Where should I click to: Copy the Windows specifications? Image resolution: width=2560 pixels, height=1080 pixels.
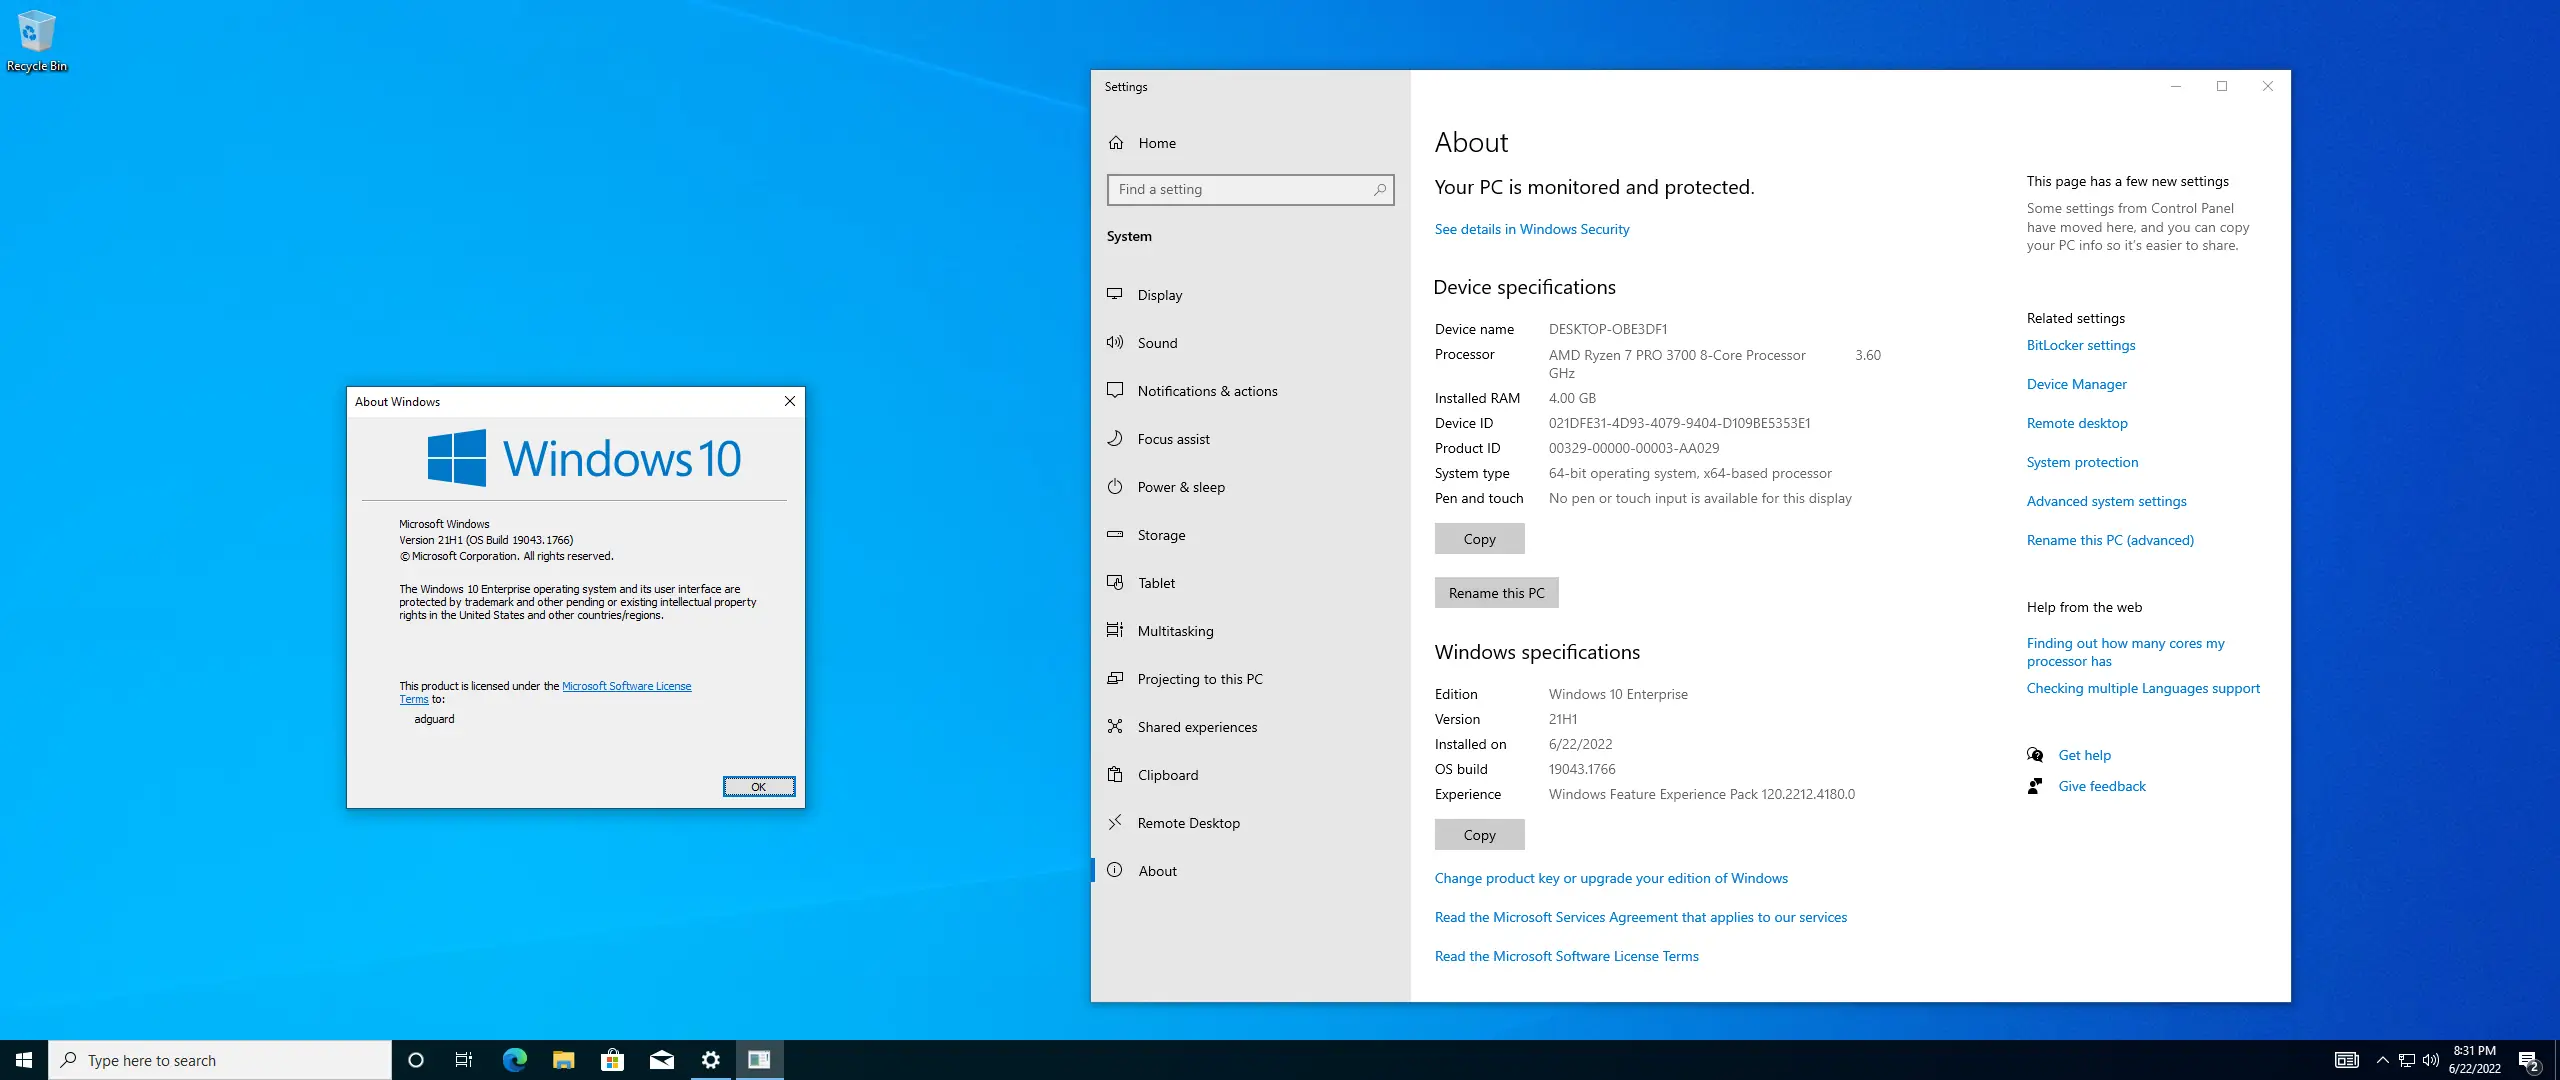1479,835
